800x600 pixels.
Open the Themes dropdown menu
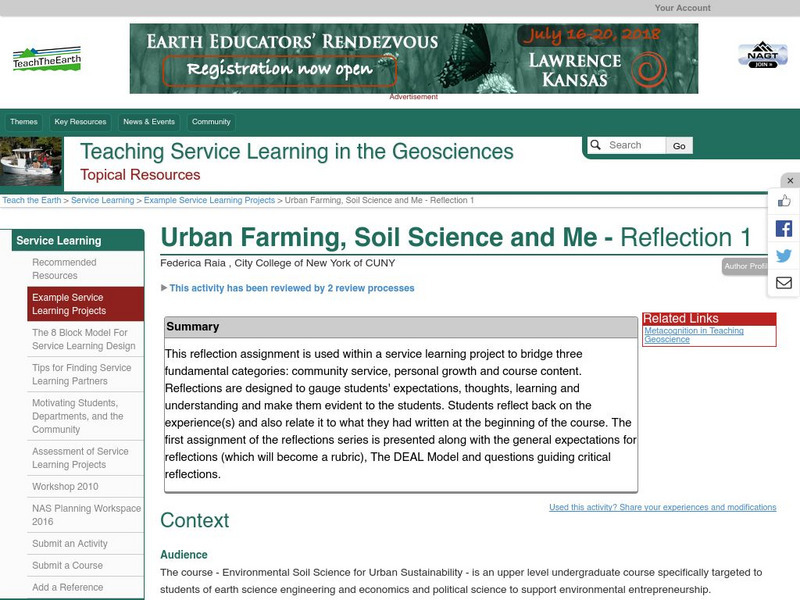pos(24,122)
